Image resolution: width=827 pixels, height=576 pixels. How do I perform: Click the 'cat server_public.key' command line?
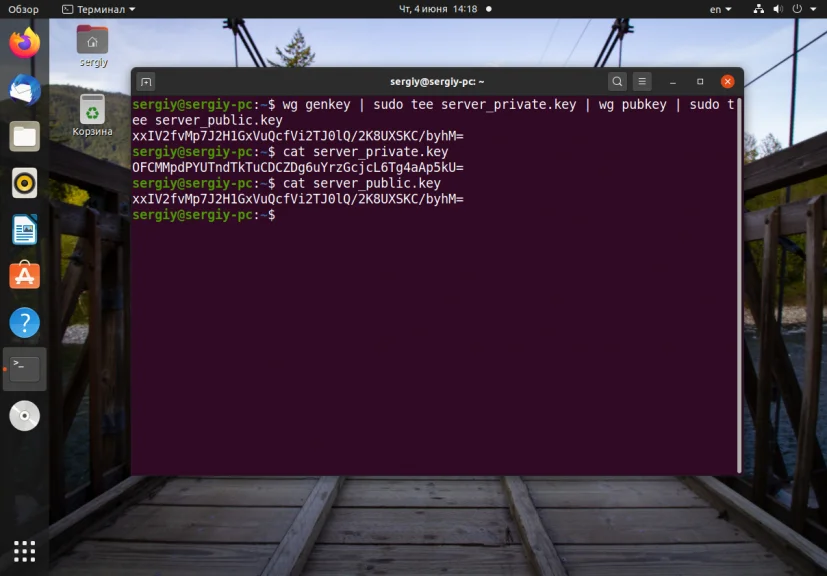pos(286,183)
